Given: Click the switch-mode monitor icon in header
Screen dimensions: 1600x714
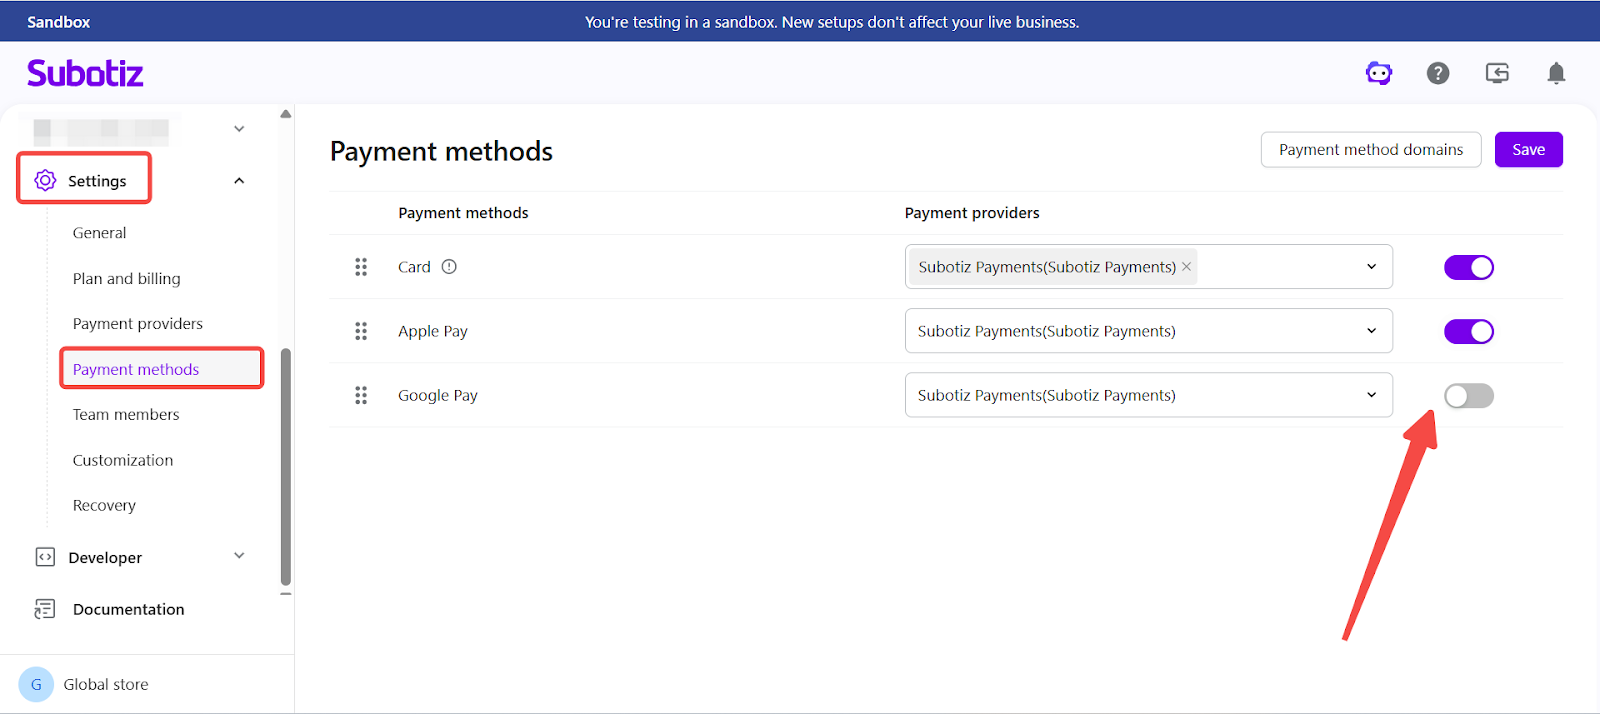Looking at the screenshot, I should 1497,73.
